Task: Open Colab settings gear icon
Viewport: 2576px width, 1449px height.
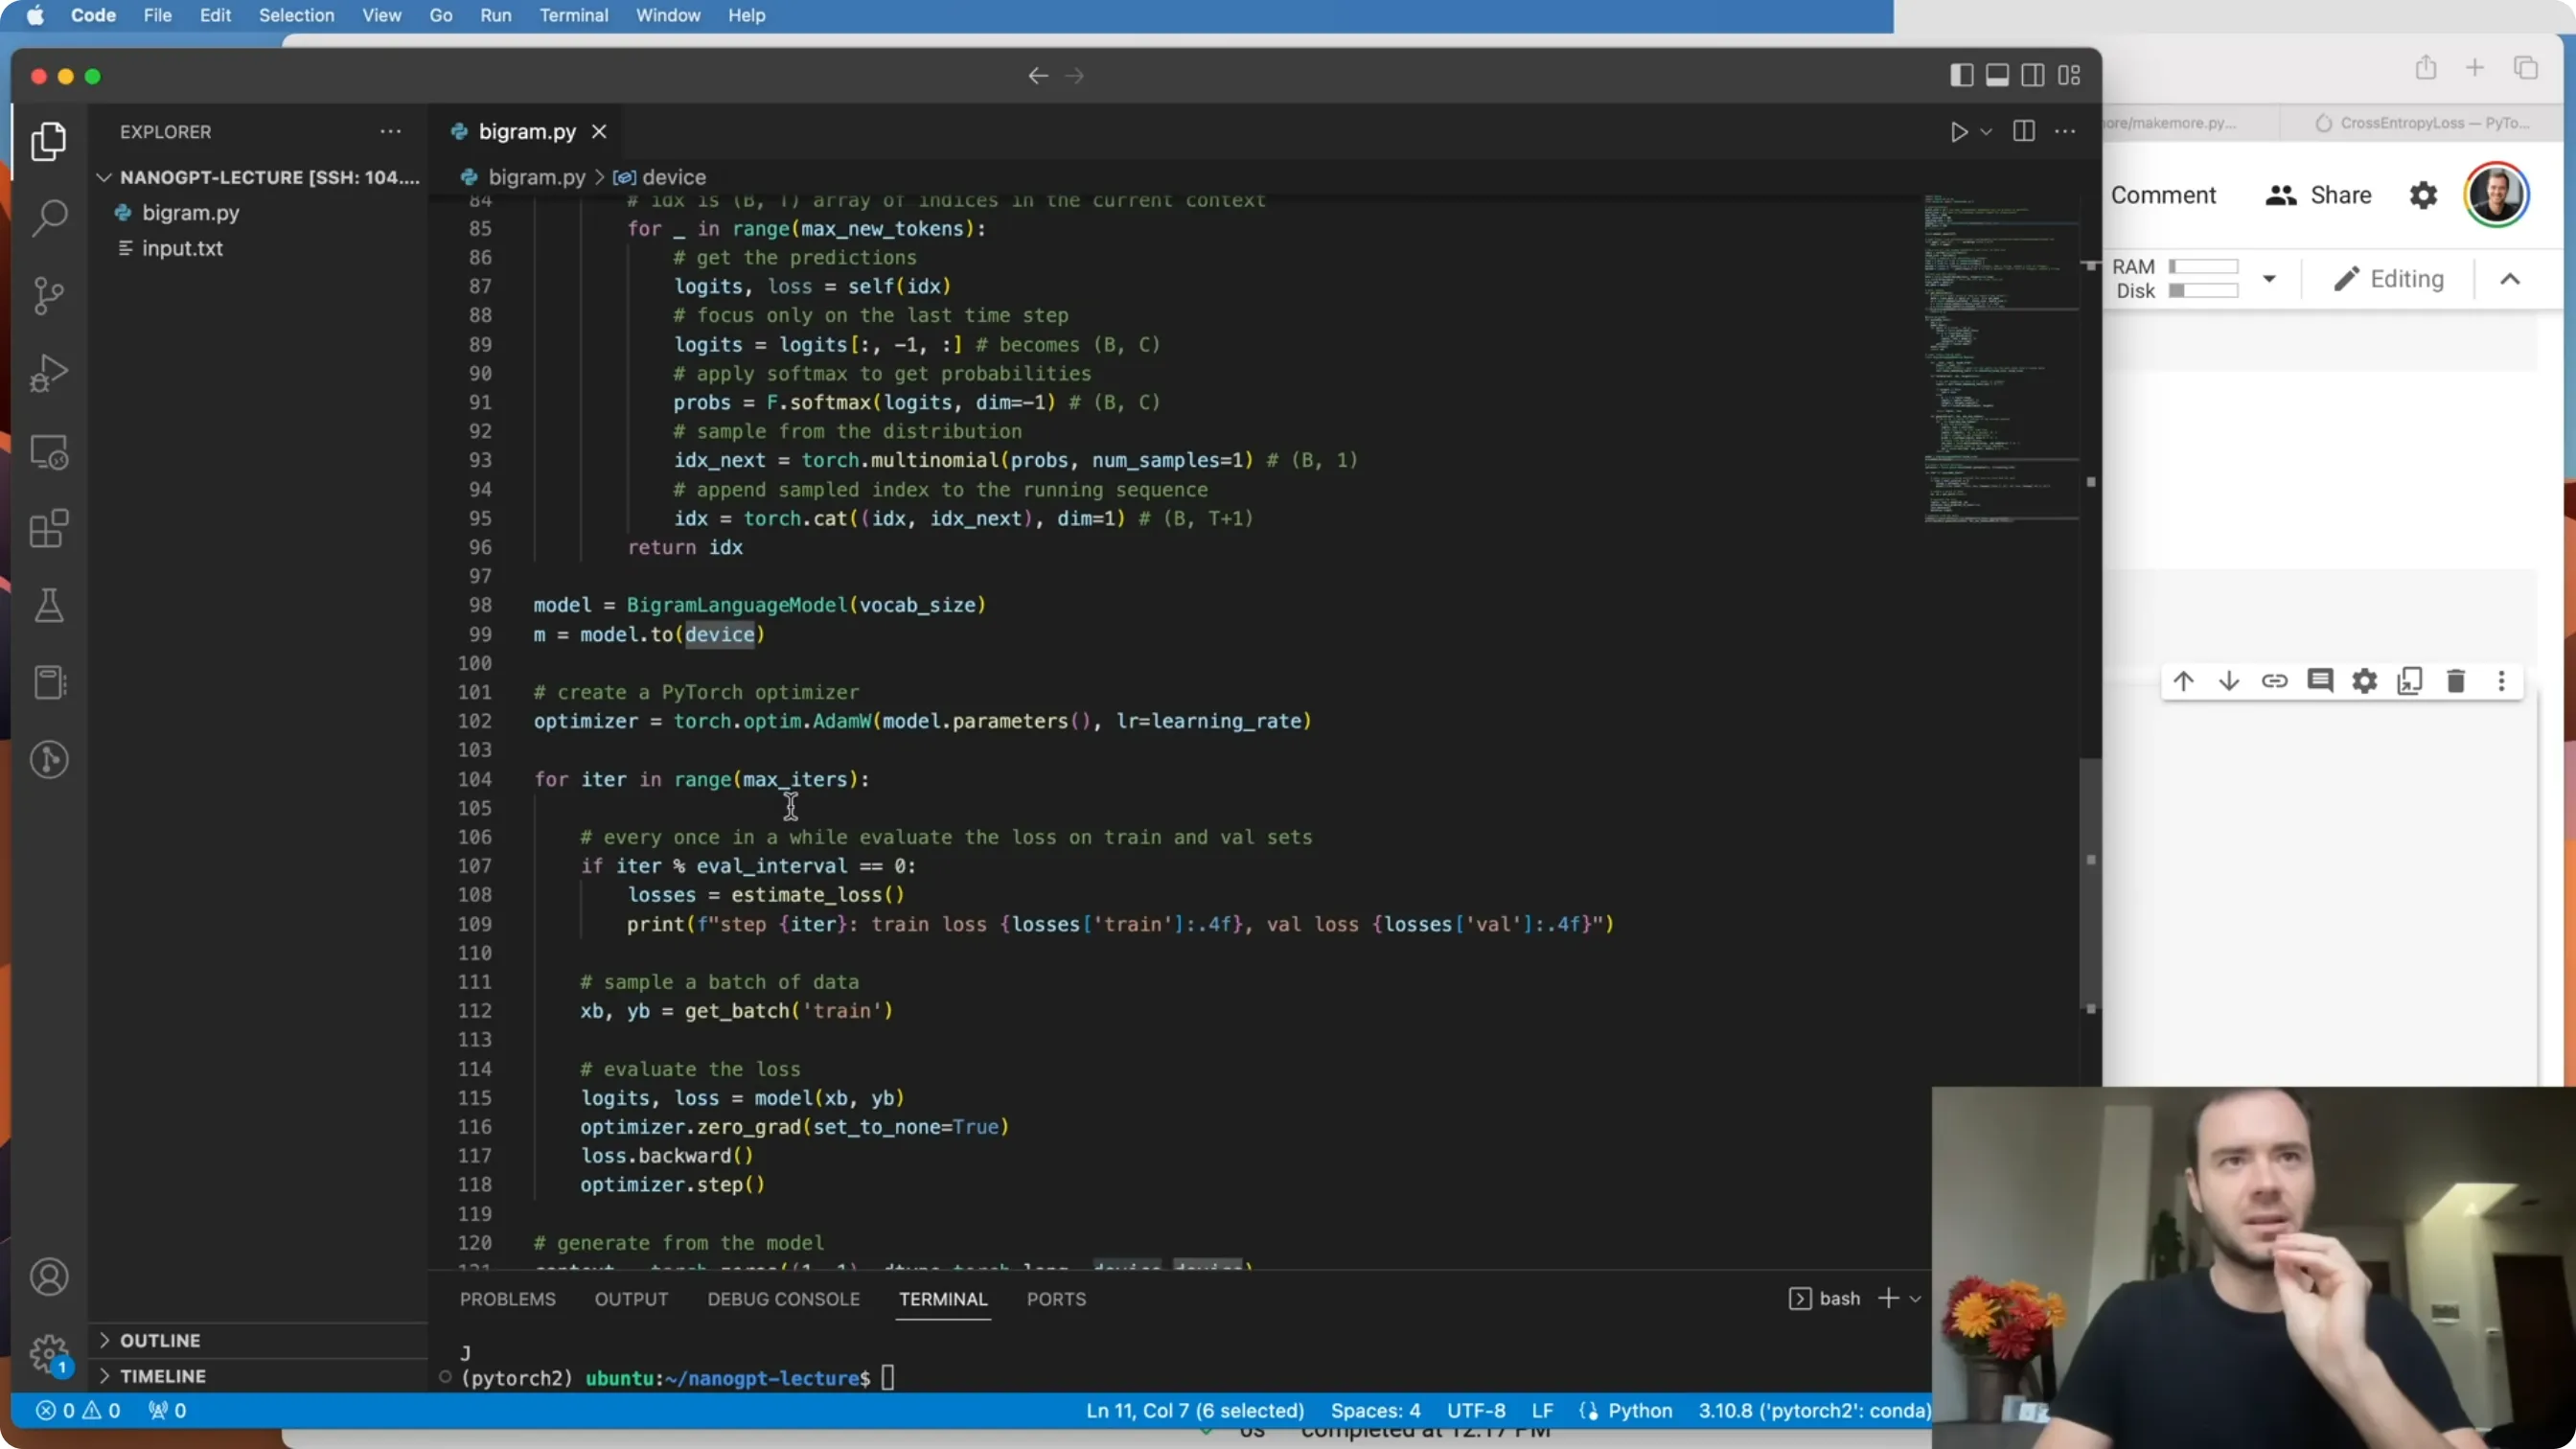Action: pos(2423,195)
